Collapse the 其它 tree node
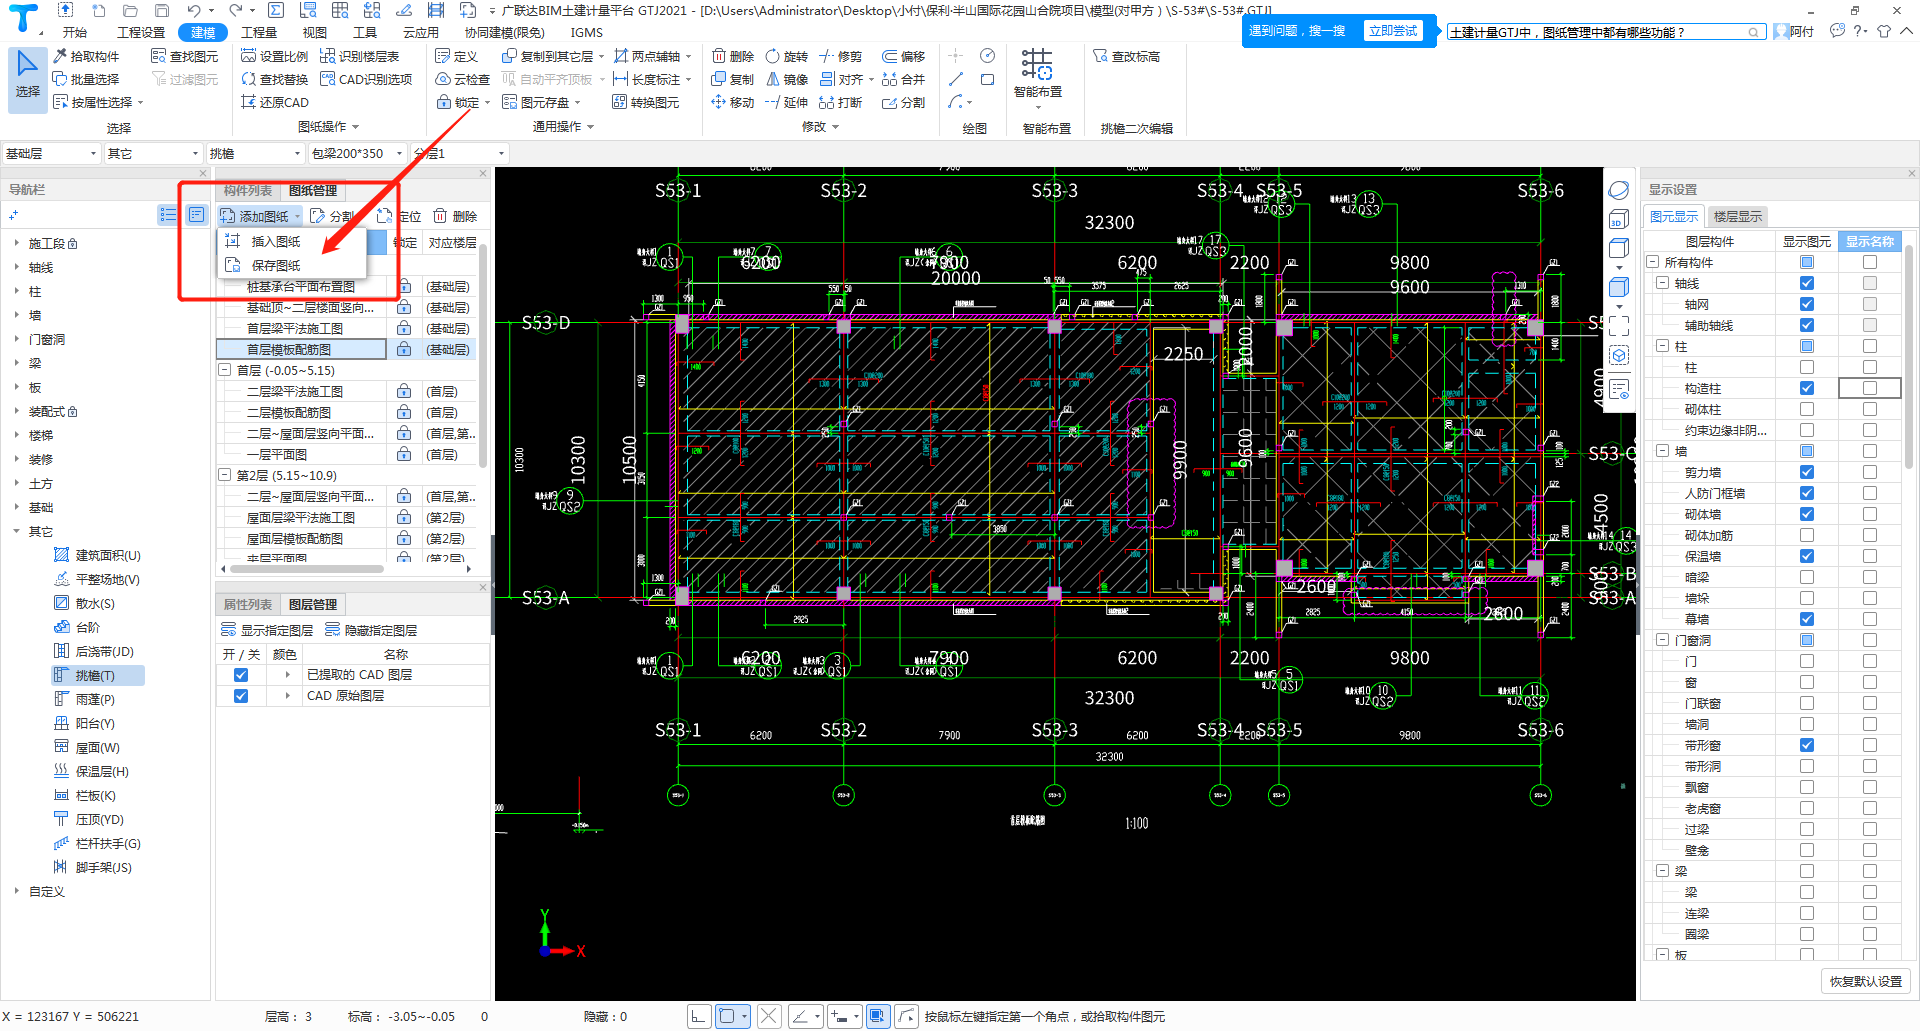The image size is (1920, 1032). (16, 531)
